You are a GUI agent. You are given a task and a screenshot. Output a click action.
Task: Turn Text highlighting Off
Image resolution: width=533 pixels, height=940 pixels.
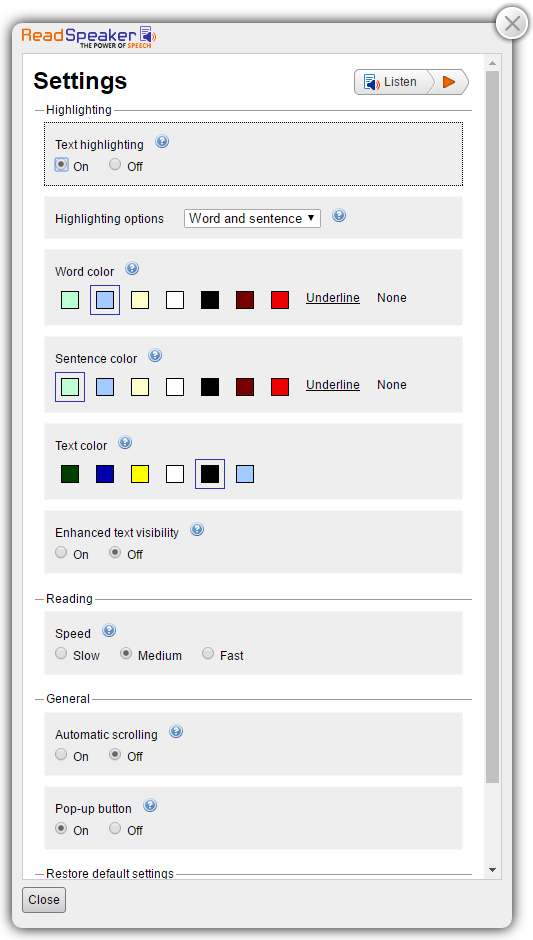pos(115,164)
